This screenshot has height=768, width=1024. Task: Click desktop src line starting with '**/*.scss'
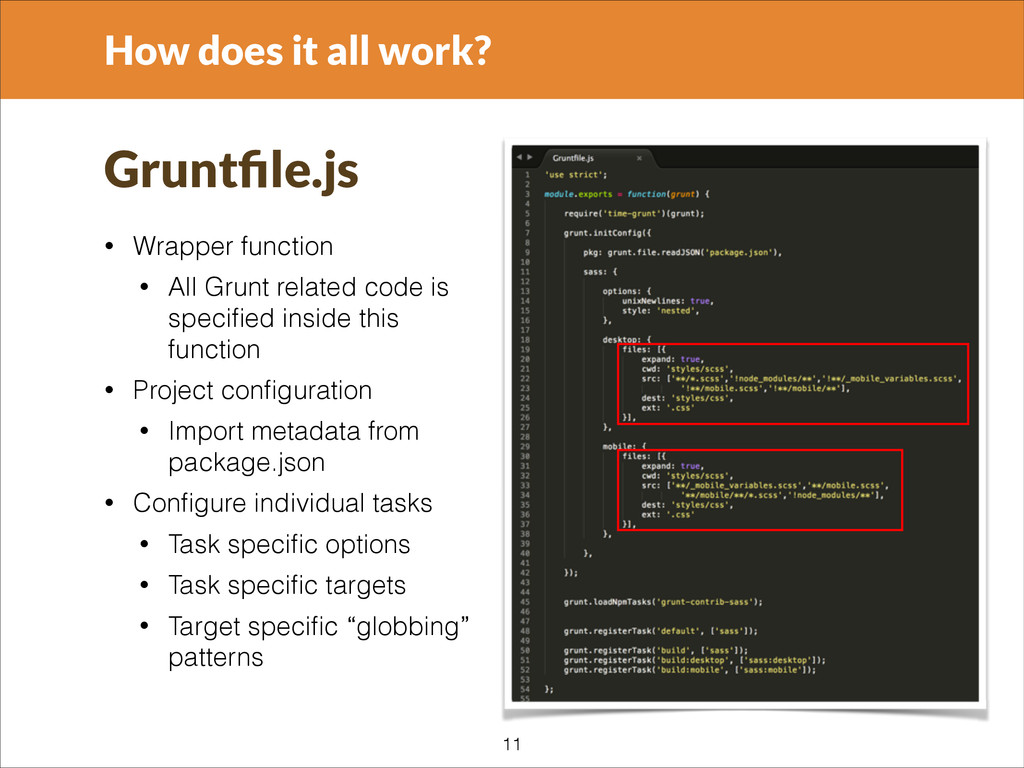(x=801, y=379)
